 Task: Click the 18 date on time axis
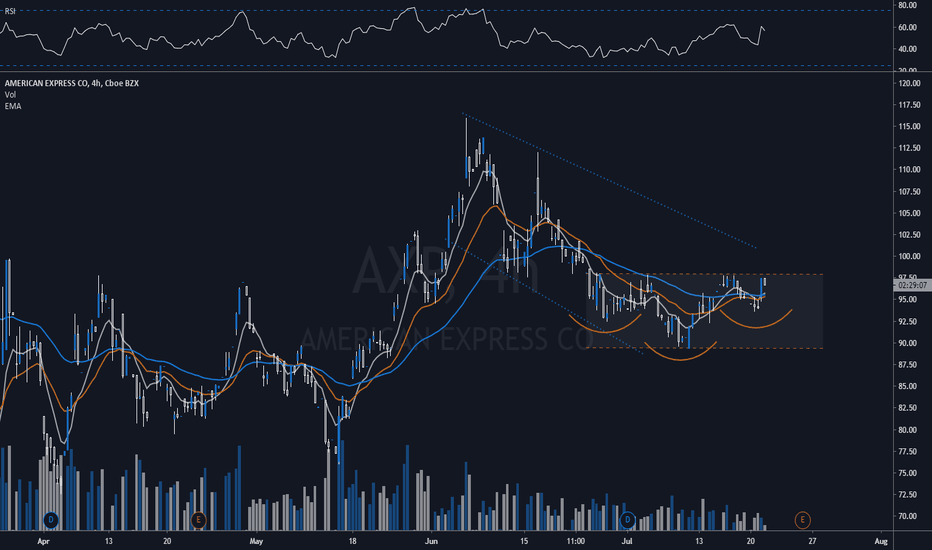pyautogui.click(x=352, y=541)
